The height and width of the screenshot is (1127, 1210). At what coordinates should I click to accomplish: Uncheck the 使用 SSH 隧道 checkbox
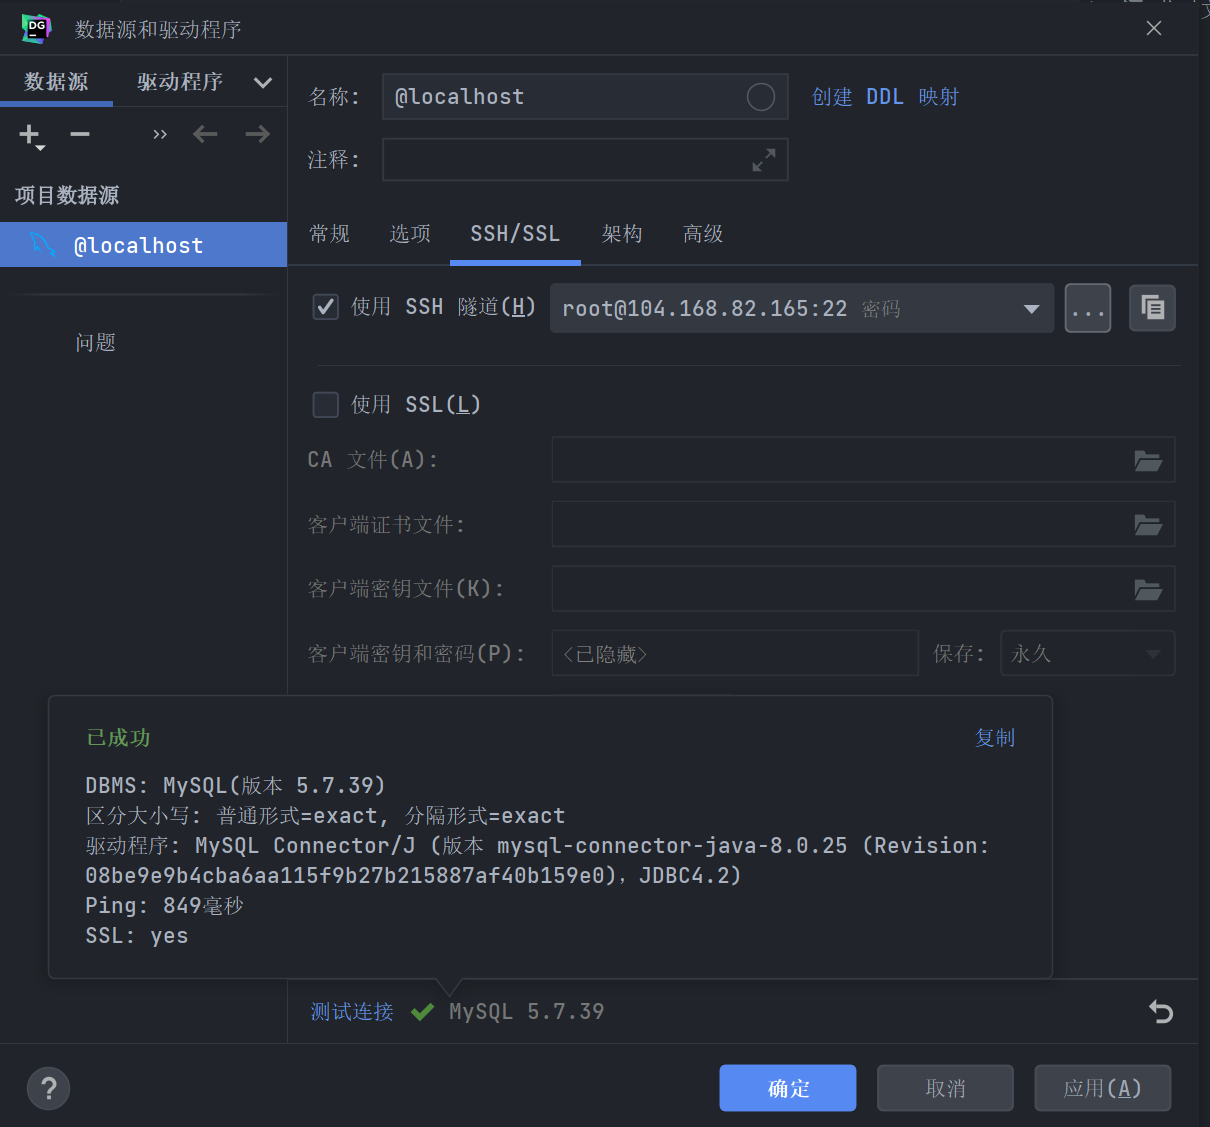(x=325, y=307)
